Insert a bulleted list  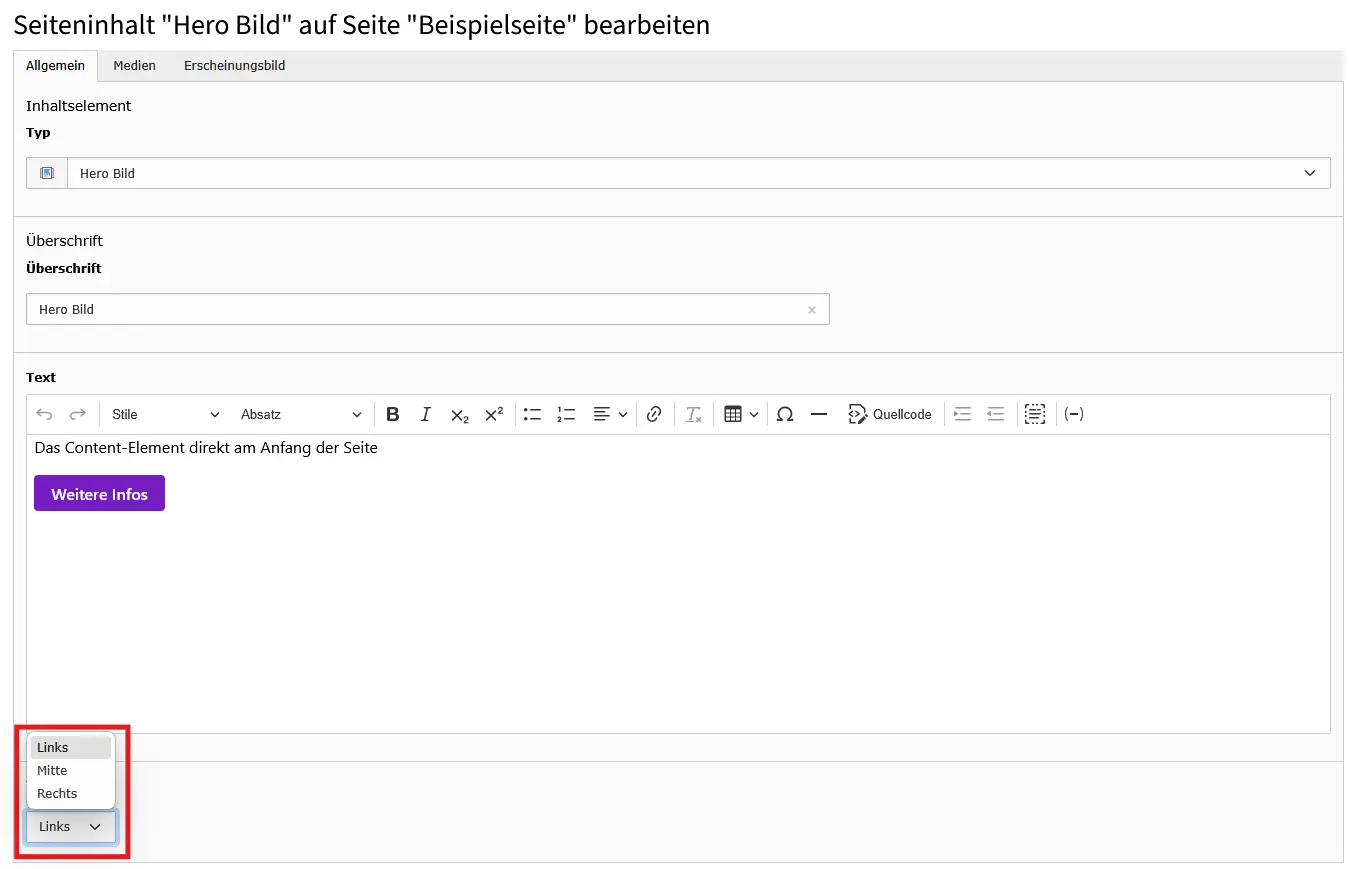[532, 414]
